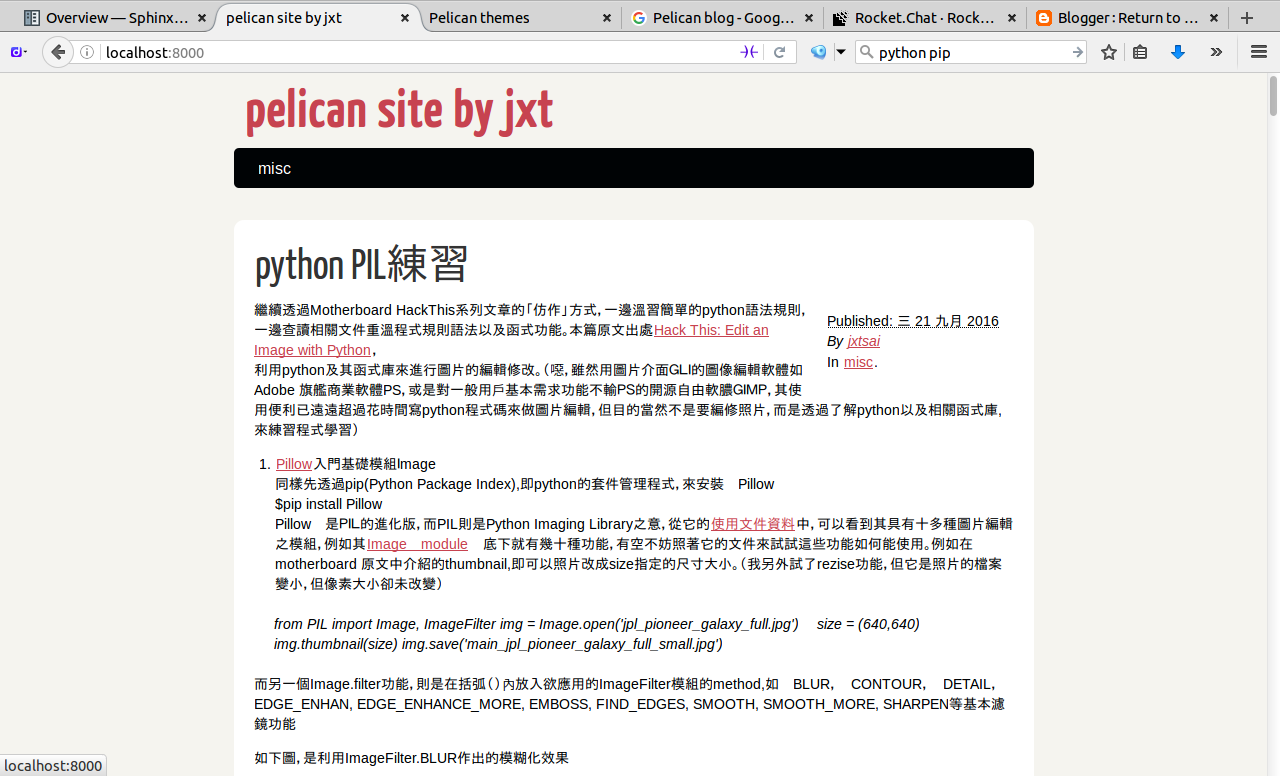The image size is (1280, 776).
Task: Switch to the Blogger: Return to tab
Action: pyautogui.click(x=1127, y=17)
